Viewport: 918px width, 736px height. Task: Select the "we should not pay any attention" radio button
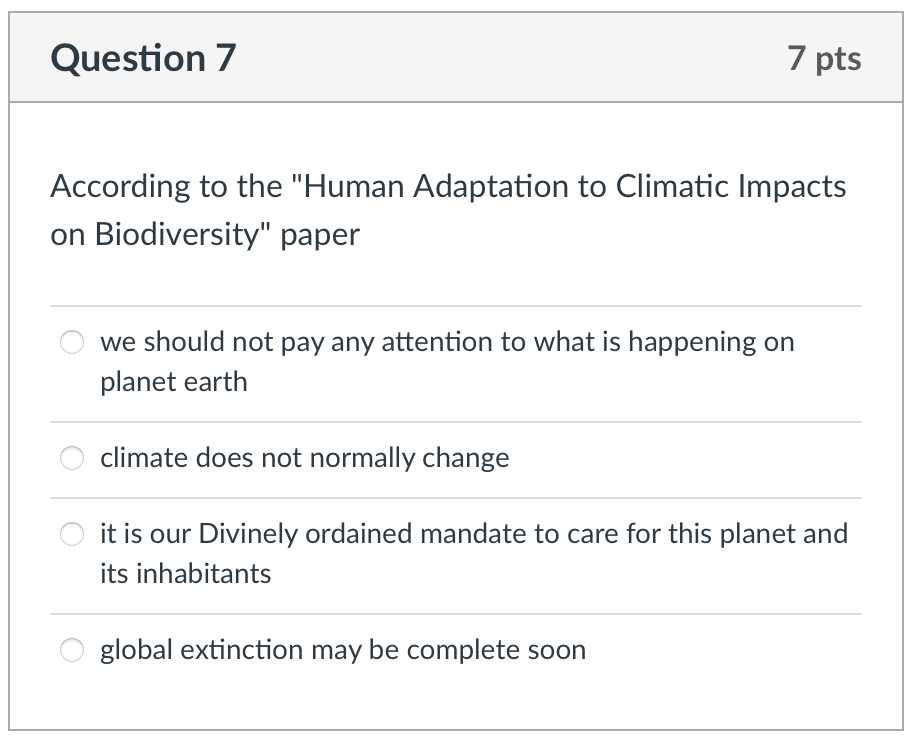[x=73, y=343]
